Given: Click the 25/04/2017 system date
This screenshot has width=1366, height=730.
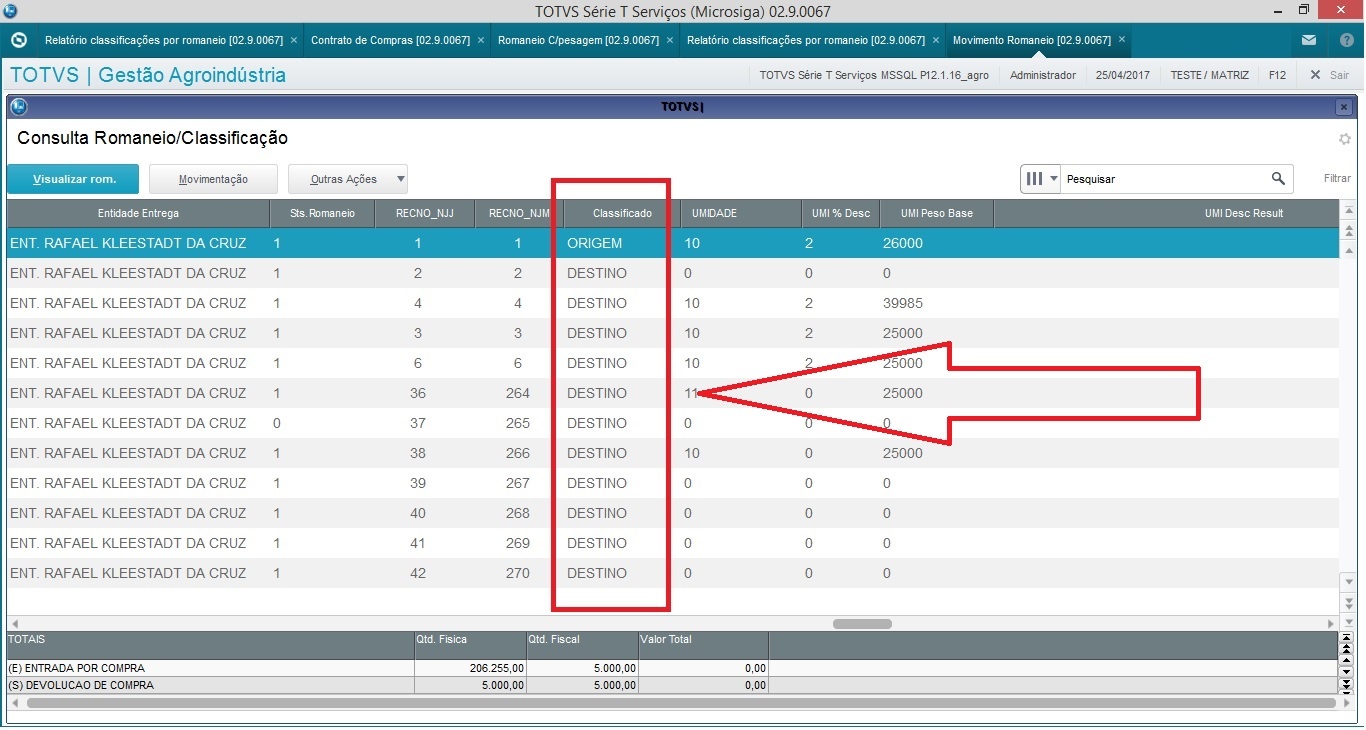Looking at the screenshot, I should click(x=1123, y=75).
